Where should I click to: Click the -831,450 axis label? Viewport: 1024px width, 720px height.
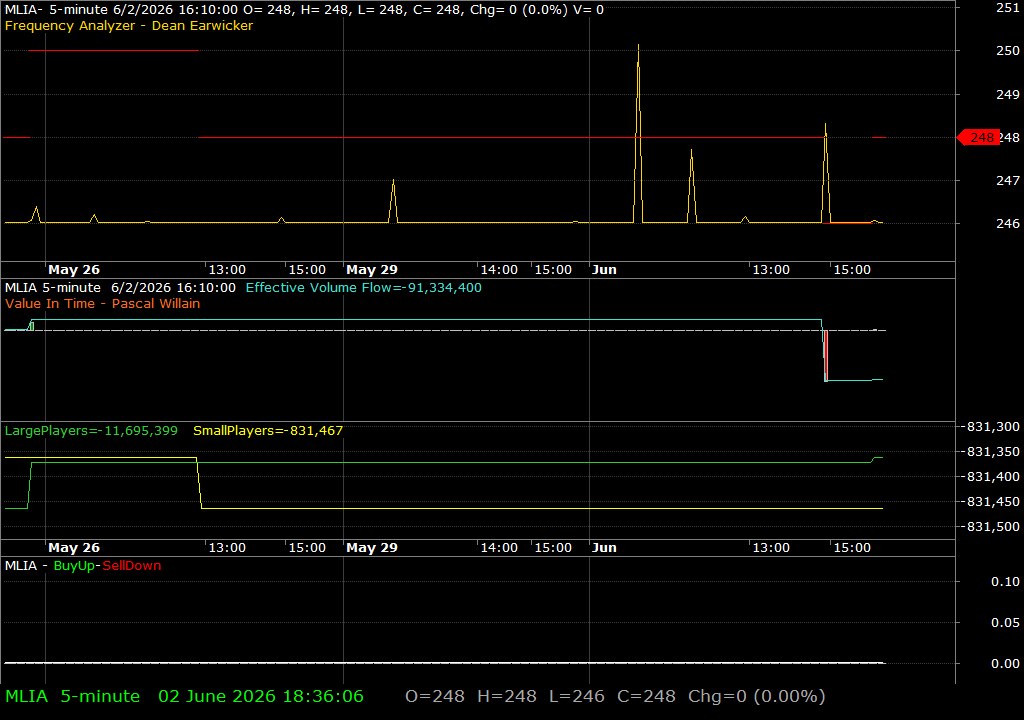tap(993, 502)
